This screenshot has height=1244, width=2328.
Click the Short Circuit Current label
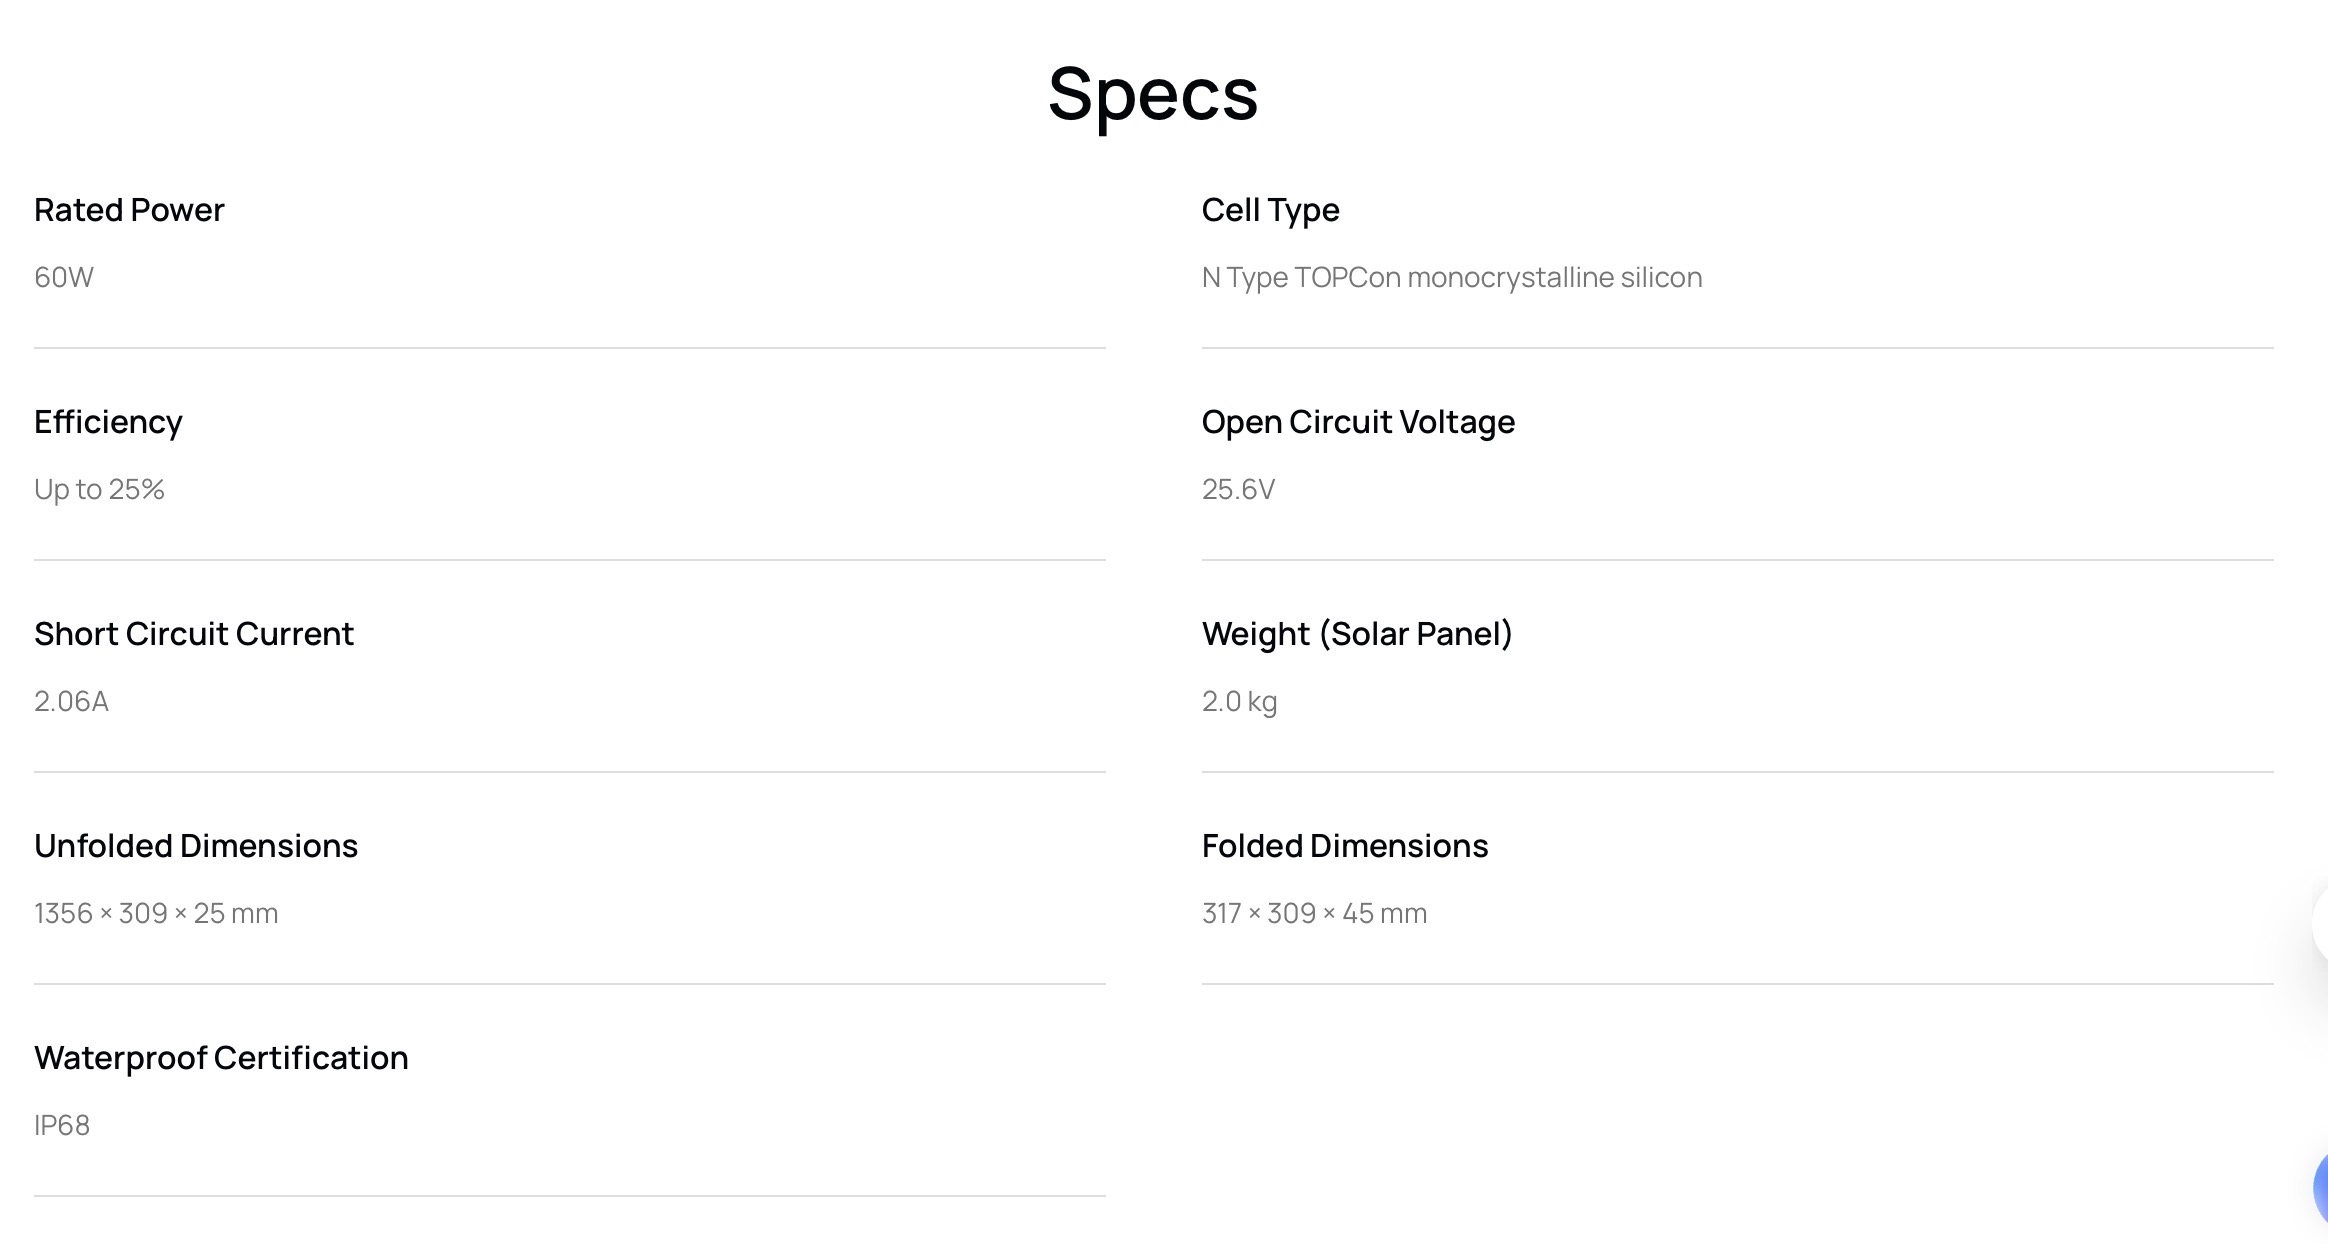pos(194,634)
